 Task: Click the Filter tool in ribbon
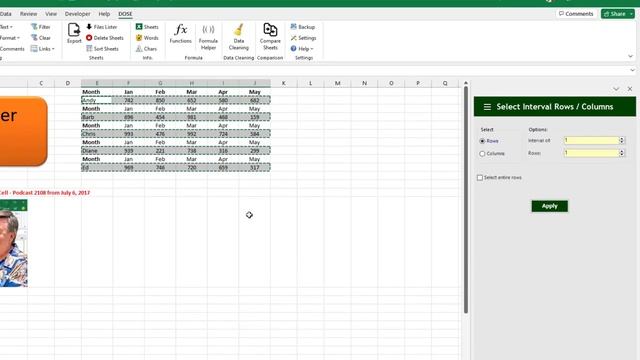pos(41,27)
